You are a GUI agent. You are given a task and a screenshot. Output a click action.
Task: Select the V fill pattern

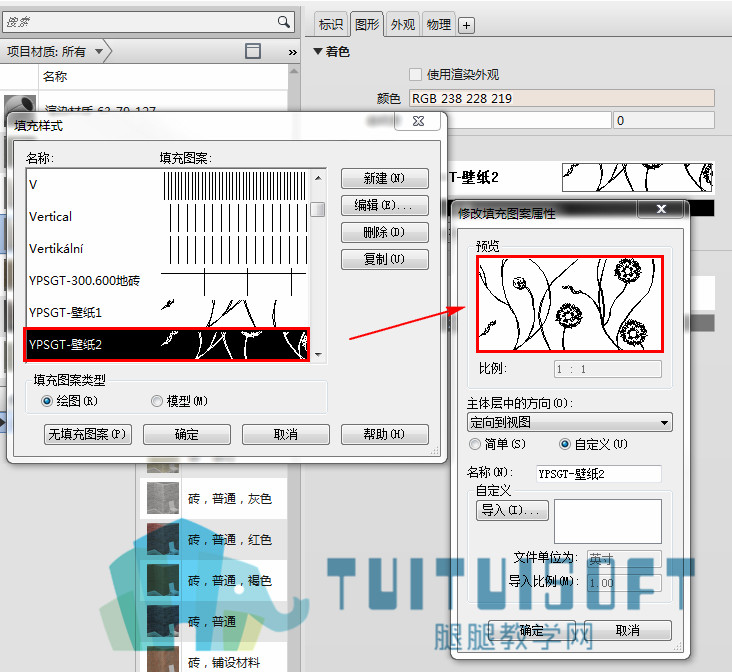coord(168,184)
